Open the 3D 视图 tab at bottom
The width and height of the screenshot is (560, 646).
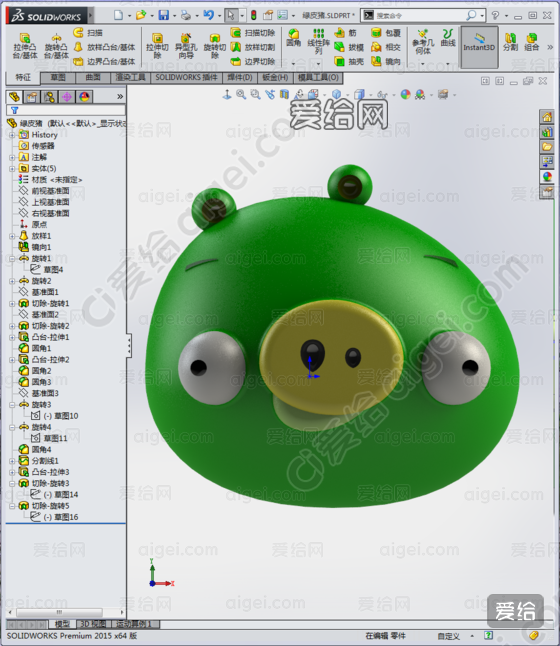[93, 624]
